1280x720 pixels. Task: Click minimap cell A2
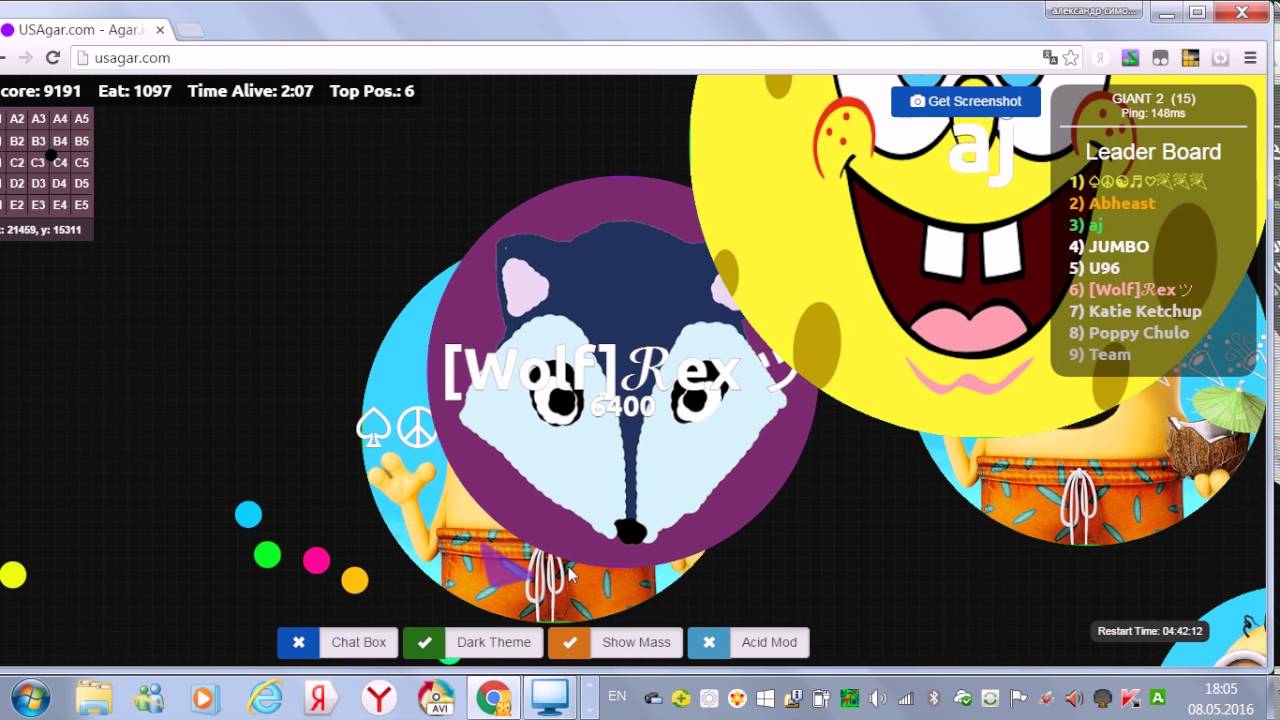[17, 119]
